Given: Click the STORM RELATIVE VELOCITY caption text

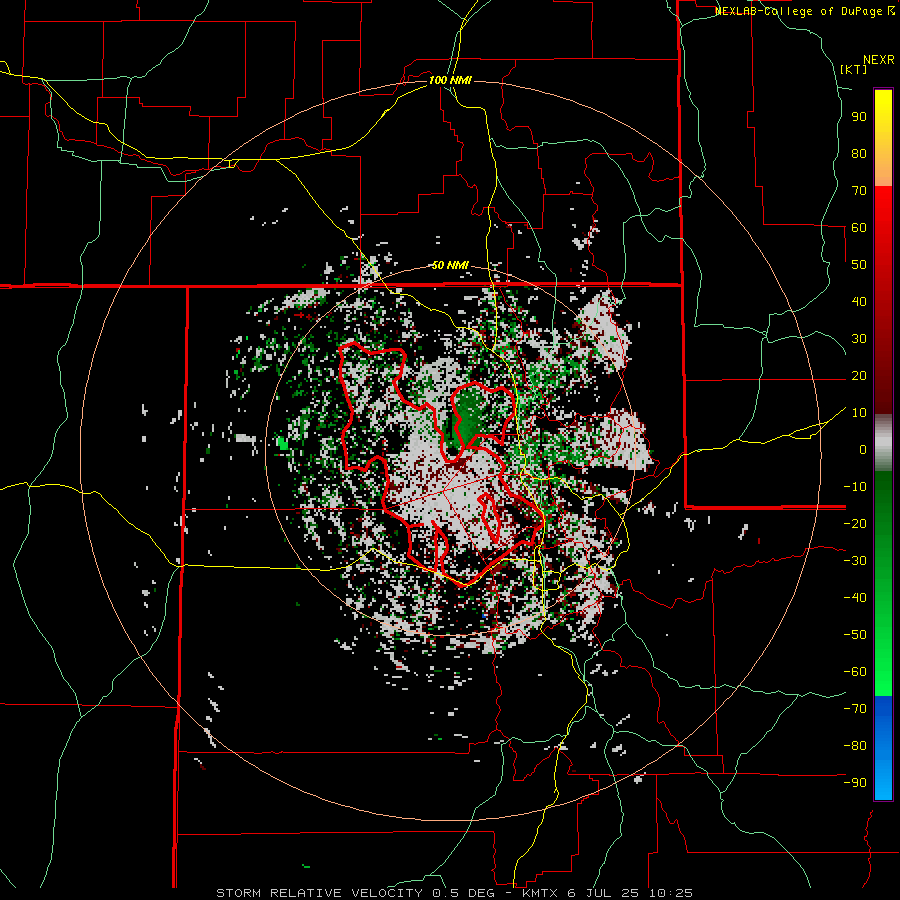Looking at the screenshot, I should point(319,893).
